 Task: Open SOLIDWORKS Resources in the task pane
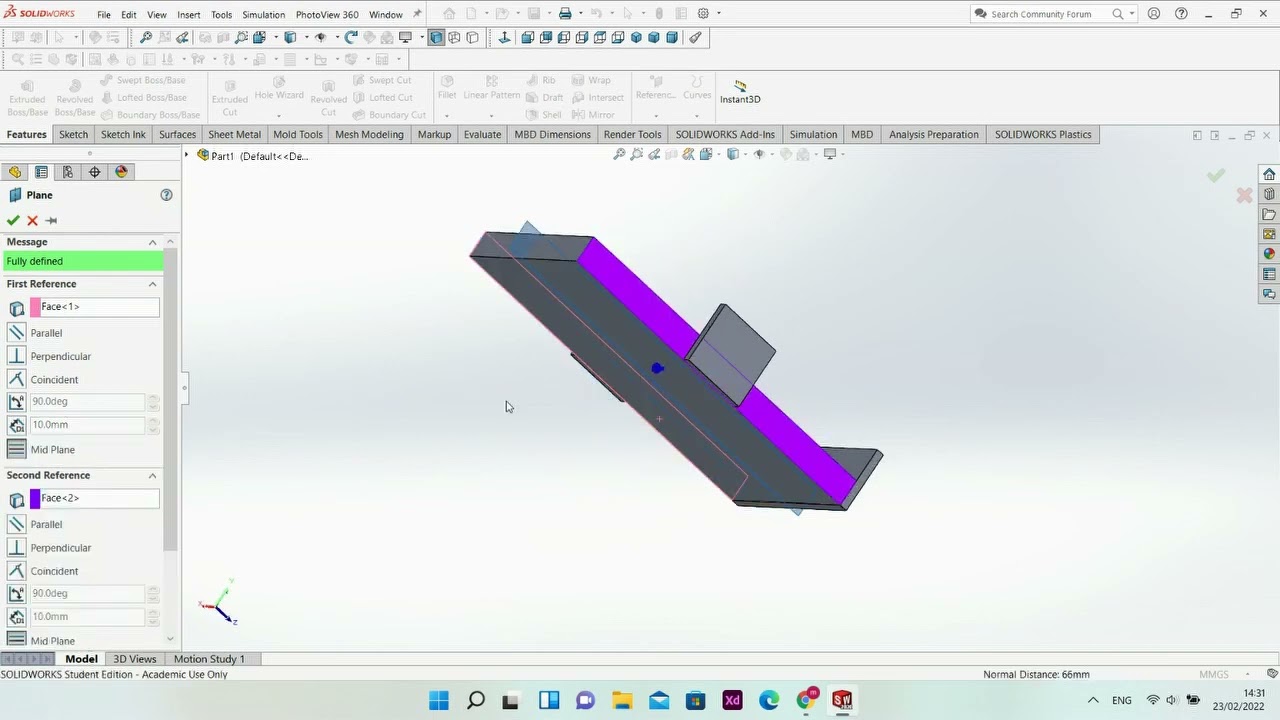(x=1269, y=174)
